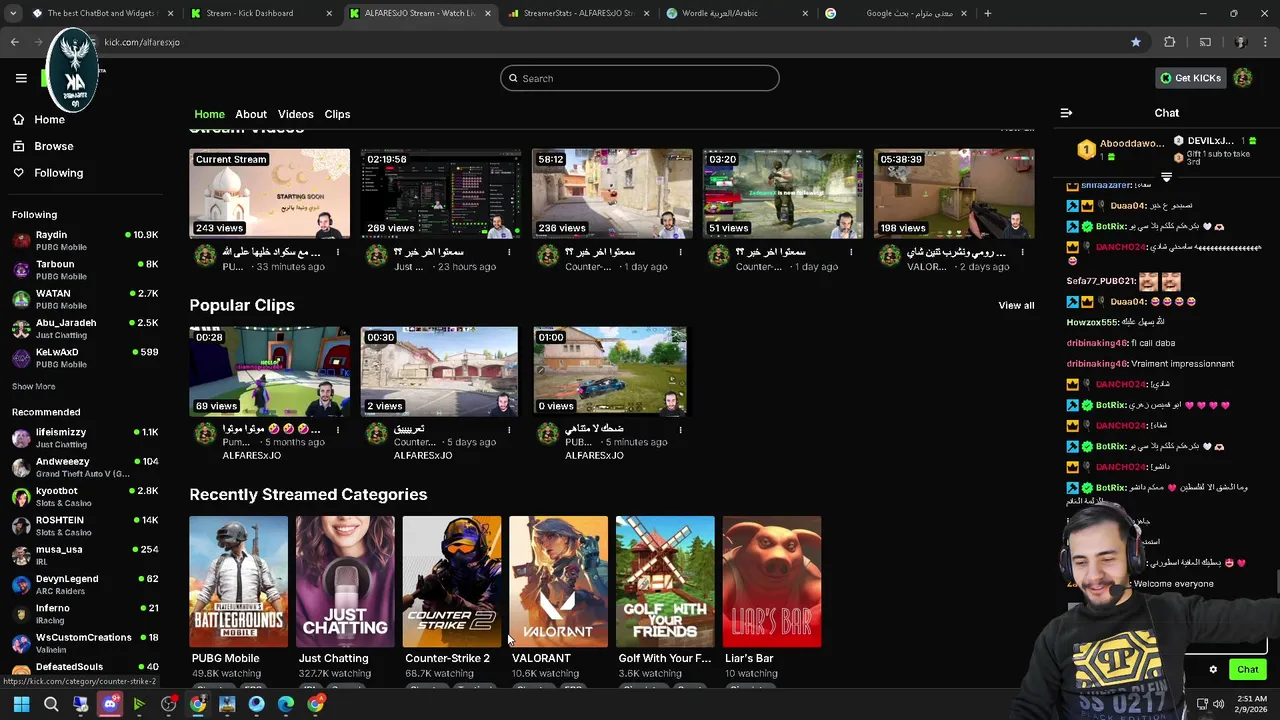The image size is (1280, 720).
Task: Click the green Chat send button
Action: (1247, 669)
